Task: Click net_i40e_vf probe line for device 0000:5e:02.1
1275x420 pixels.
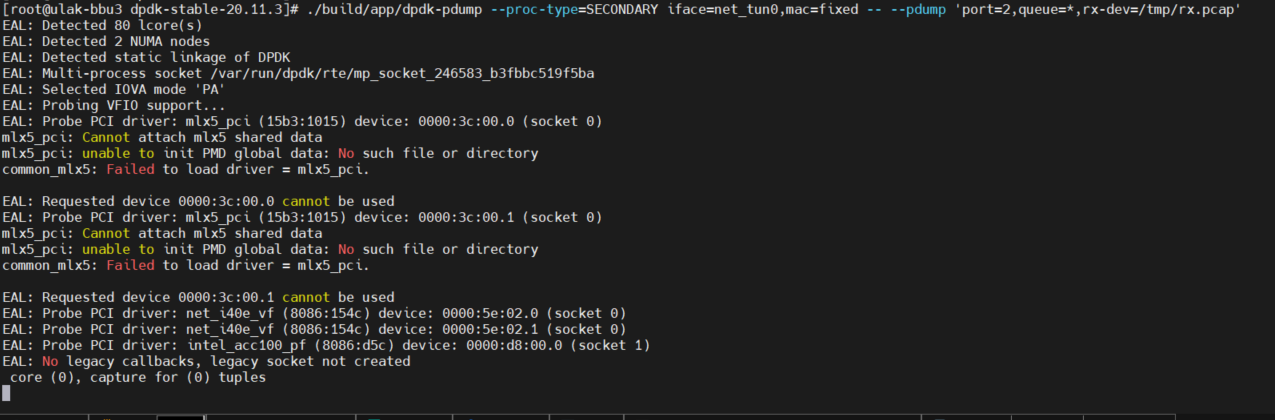Action: tap(314, 329)
